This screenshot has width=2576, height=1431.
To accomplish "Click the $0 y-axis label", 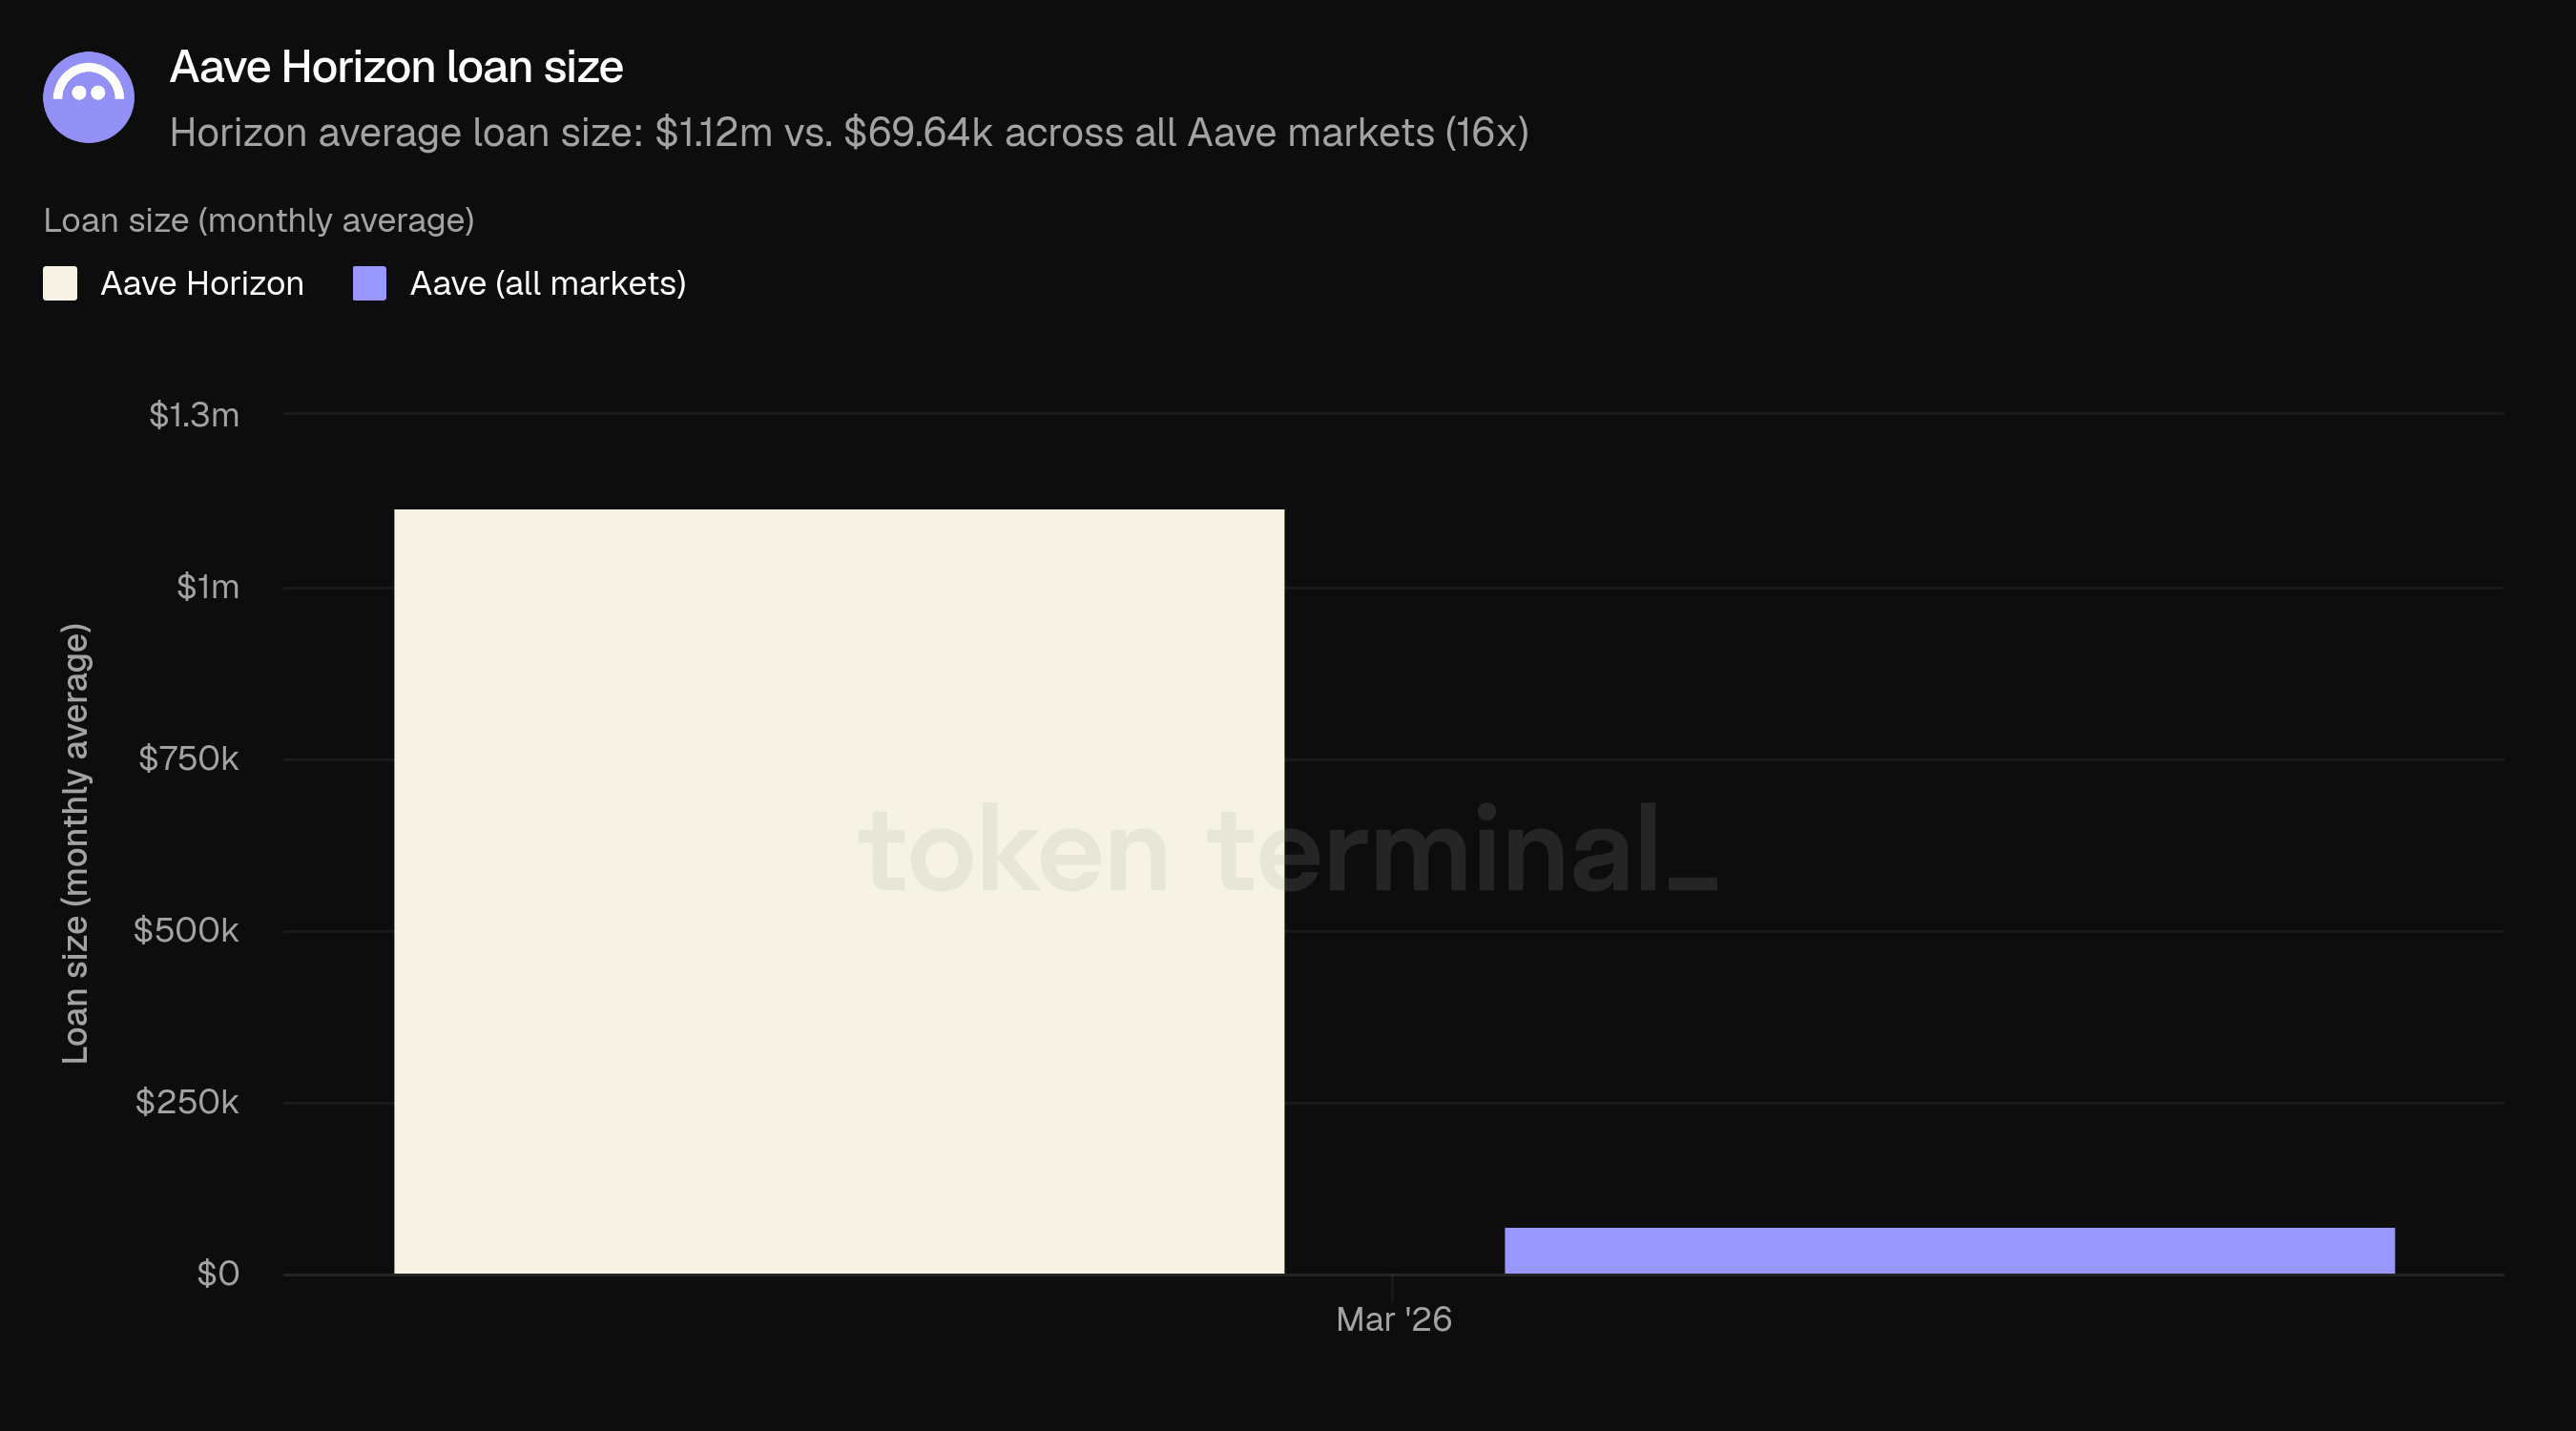I will pos(218,1273).
